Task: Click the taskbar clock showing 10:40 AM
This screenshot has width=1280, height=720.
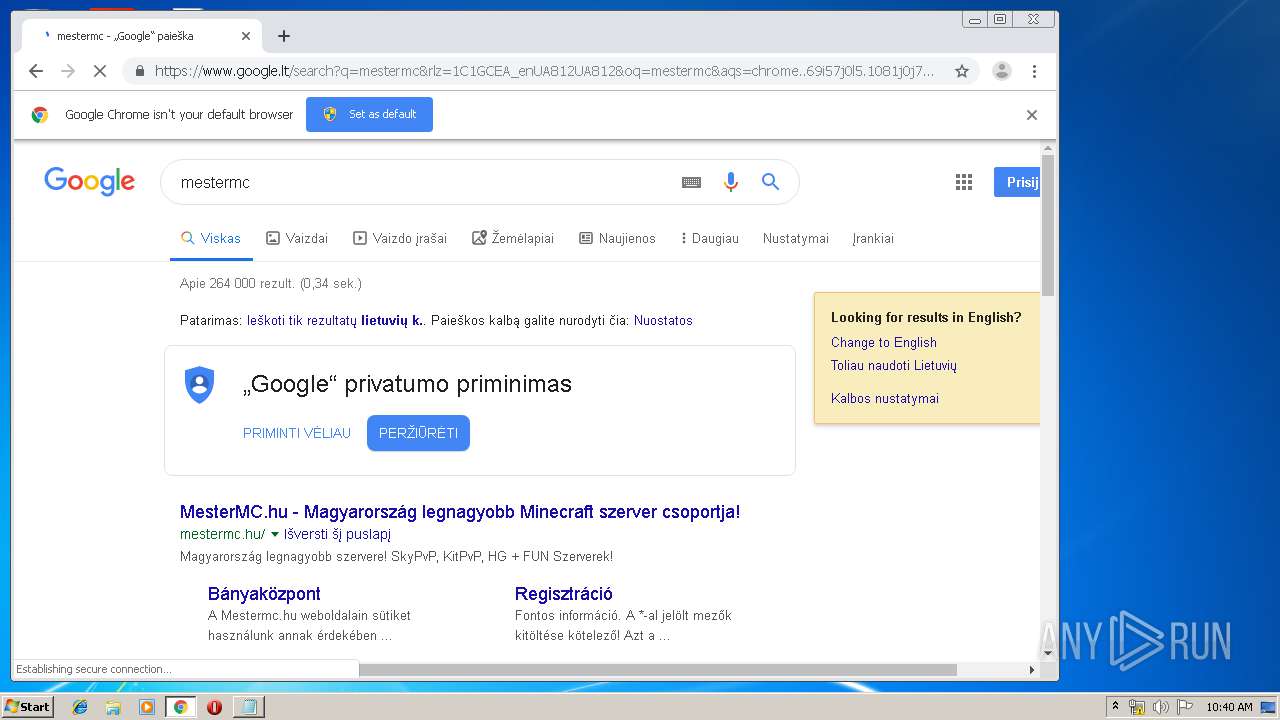Action: 1229,707
